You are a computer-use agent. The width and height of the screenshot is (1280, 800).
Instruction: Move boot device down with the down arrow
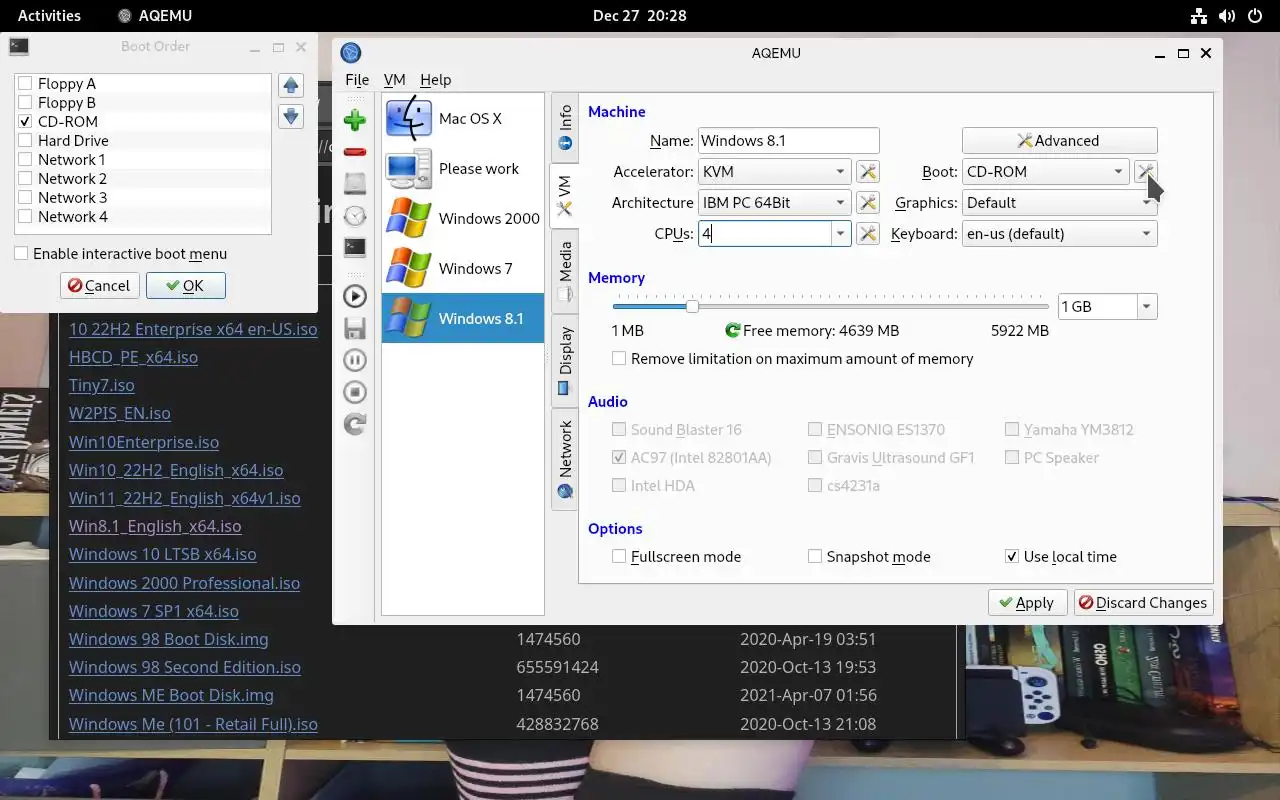coord(291,117)
